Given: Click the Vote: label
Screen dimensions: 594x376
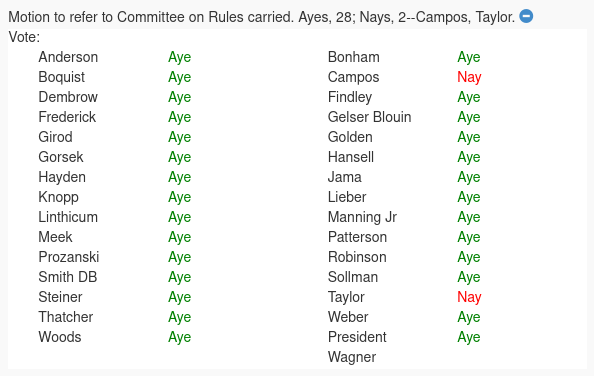Looking at the screenshot, I should (24, 37).
